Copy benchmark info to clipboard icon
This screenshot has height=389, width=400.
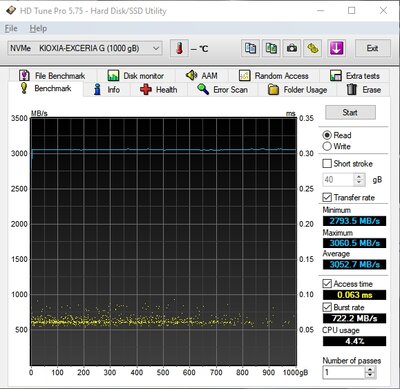pyautogui.click(x=250, y=49)
